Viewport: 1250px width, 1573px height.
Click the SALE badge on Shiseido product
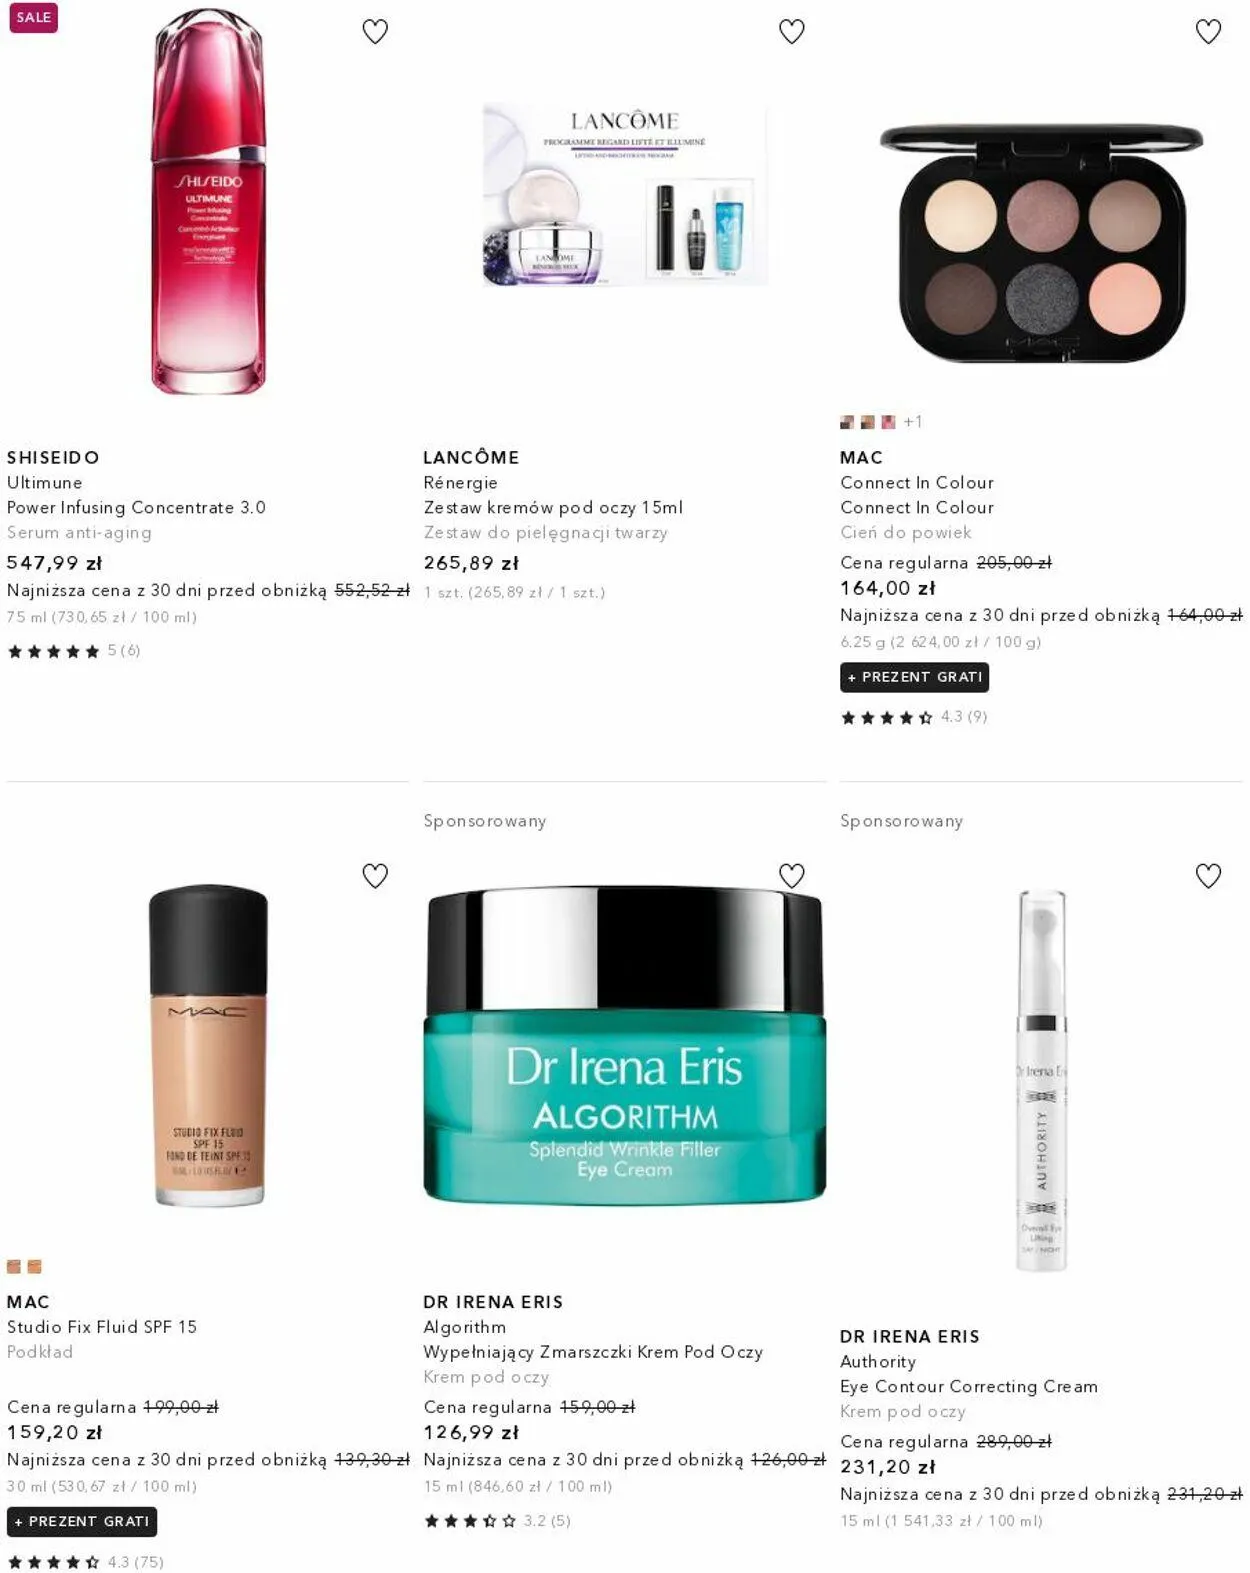33,17
